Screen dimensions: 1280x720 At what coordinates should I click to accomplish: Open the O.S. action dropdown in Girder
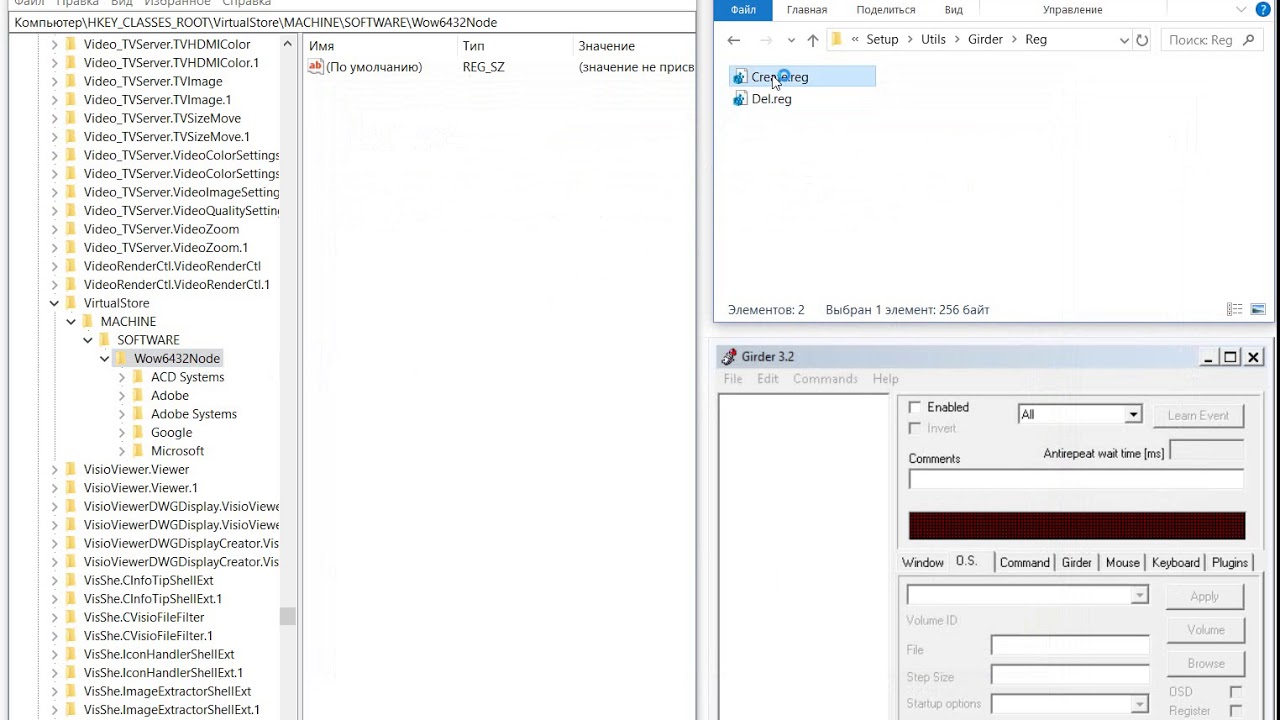[x=1139, y=595]
